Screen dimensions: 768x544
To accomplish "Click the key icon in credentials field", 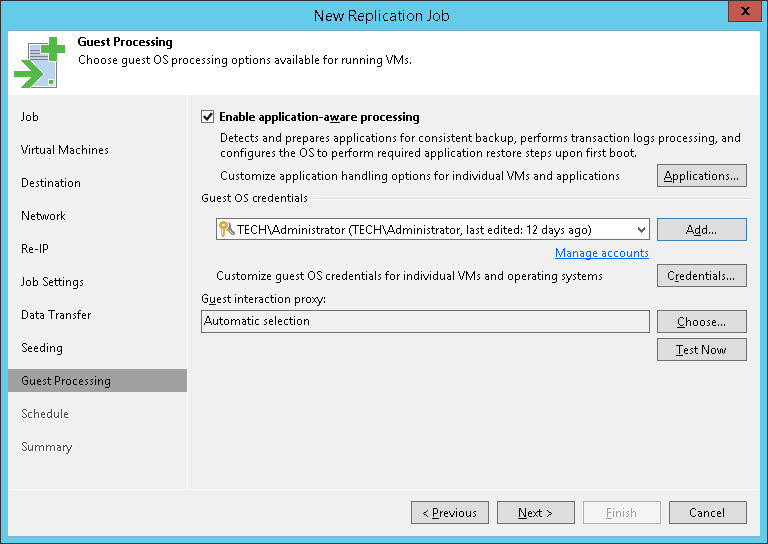I will (226, 230).
